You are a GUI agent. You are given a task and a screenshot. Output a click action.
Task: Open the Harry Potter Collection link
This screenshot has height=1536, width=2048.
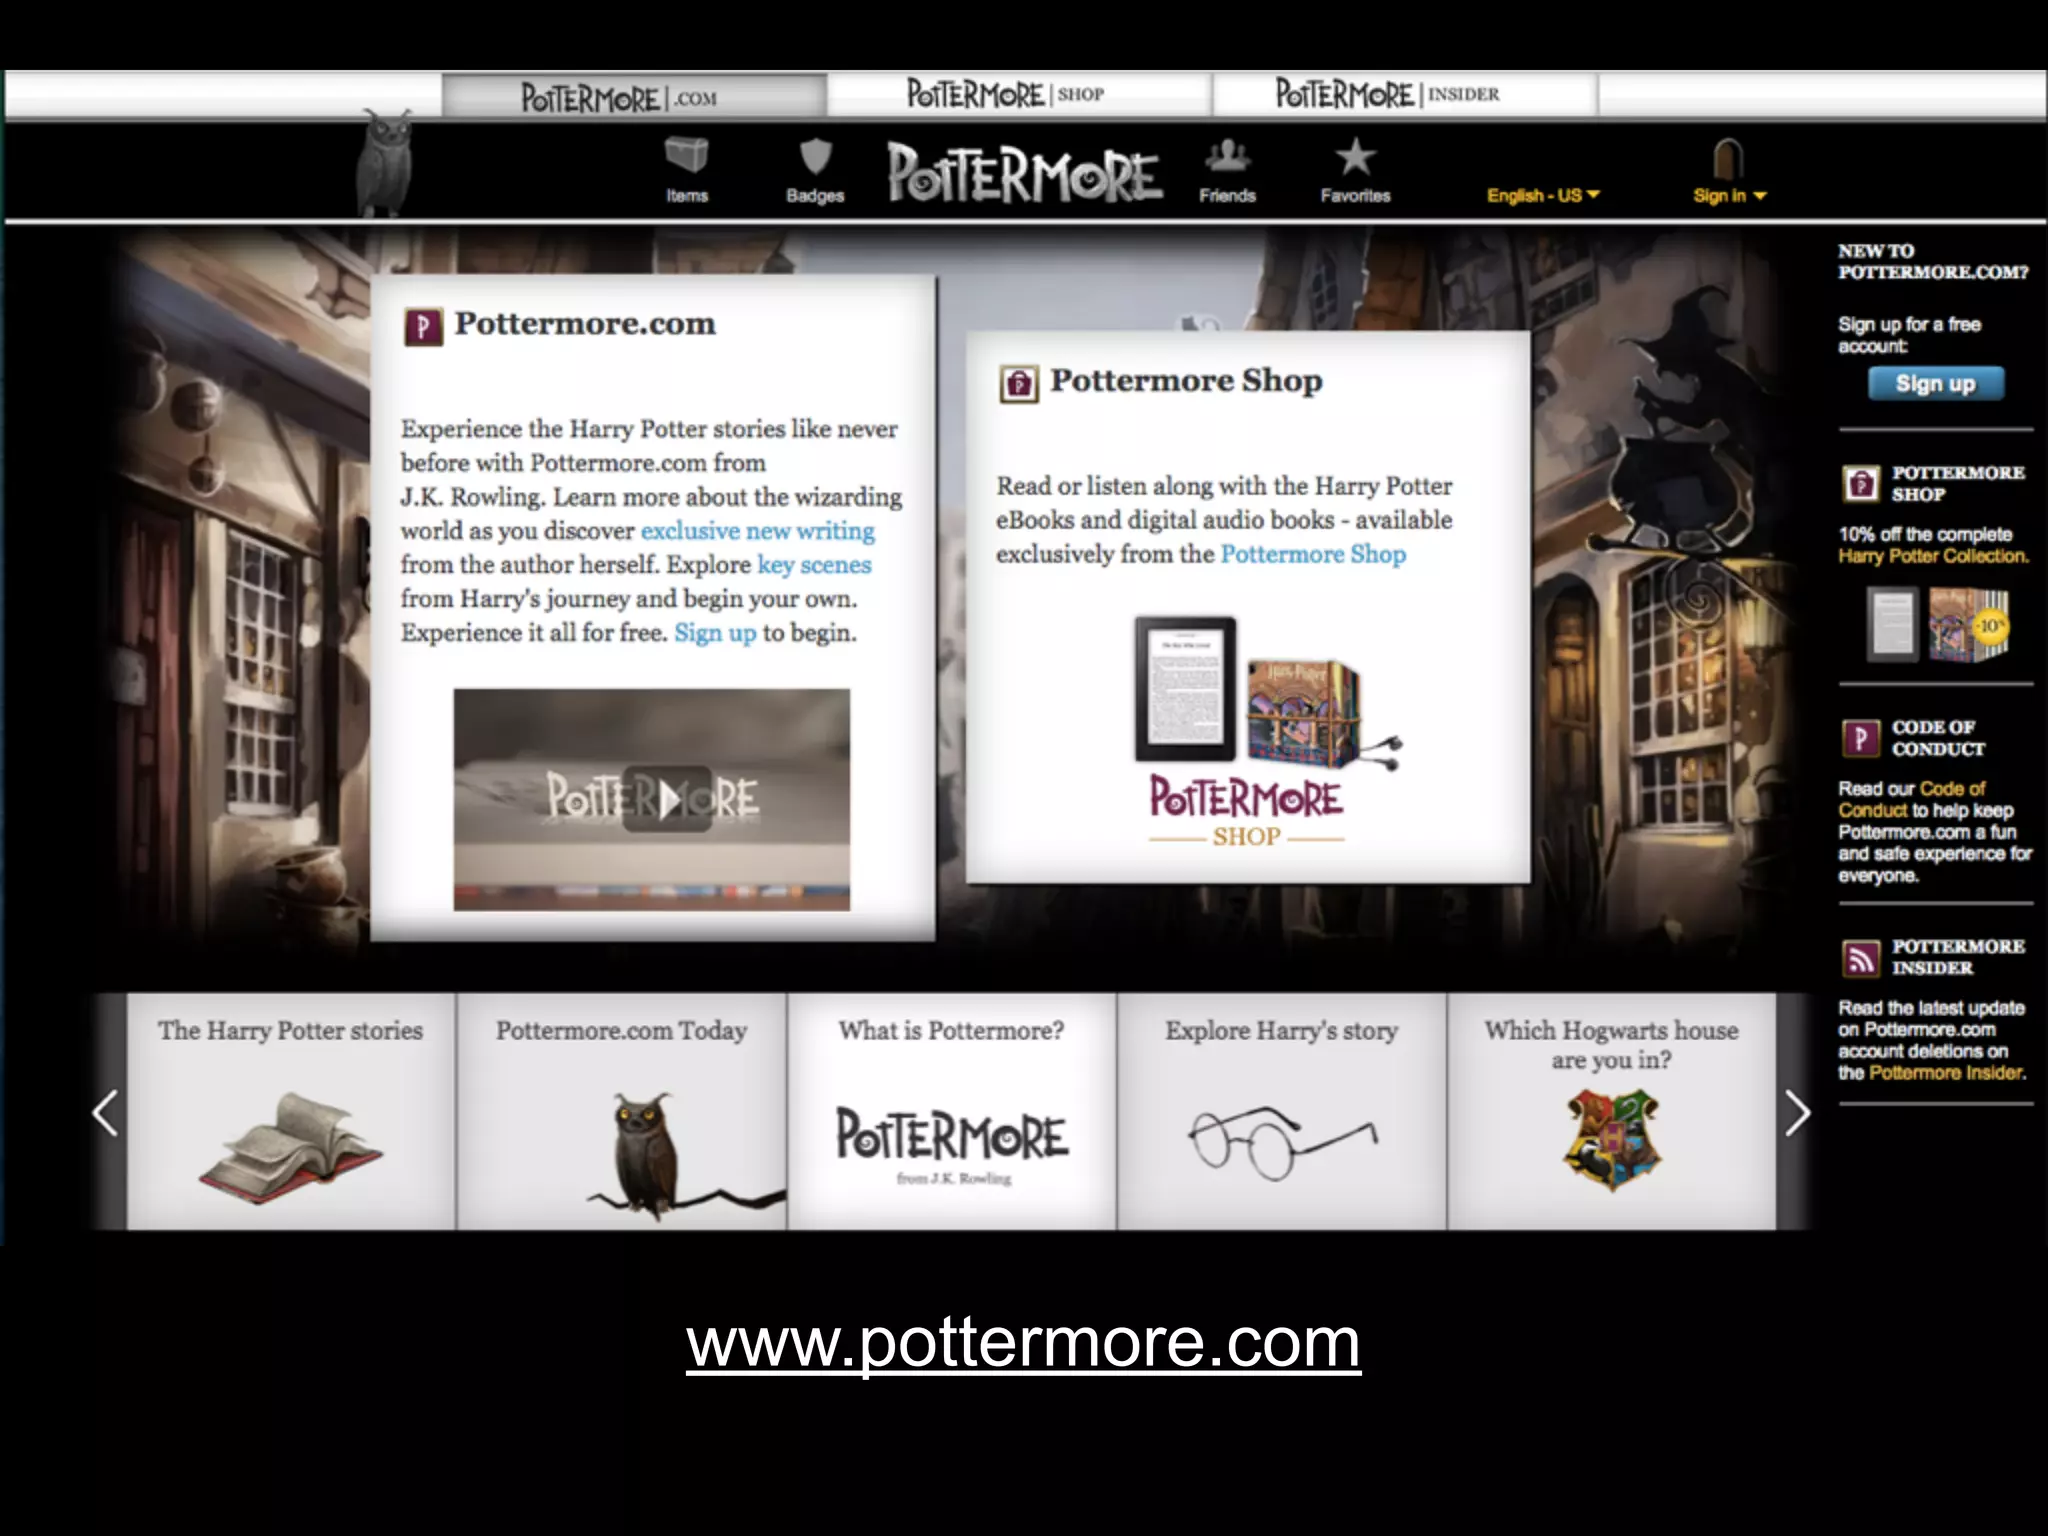point(1933,556)
